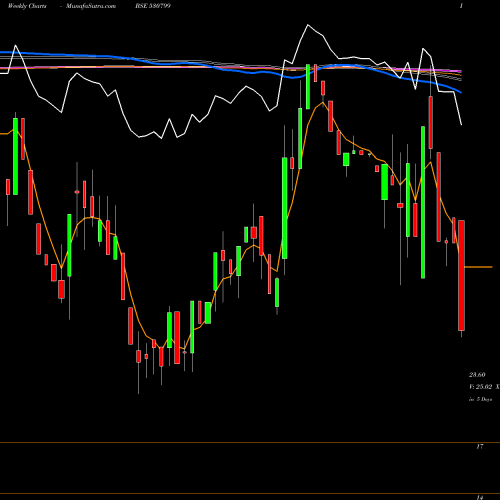Click the "Weekly Charts" title text
The image size is (500, 500).
click(27, 6)
